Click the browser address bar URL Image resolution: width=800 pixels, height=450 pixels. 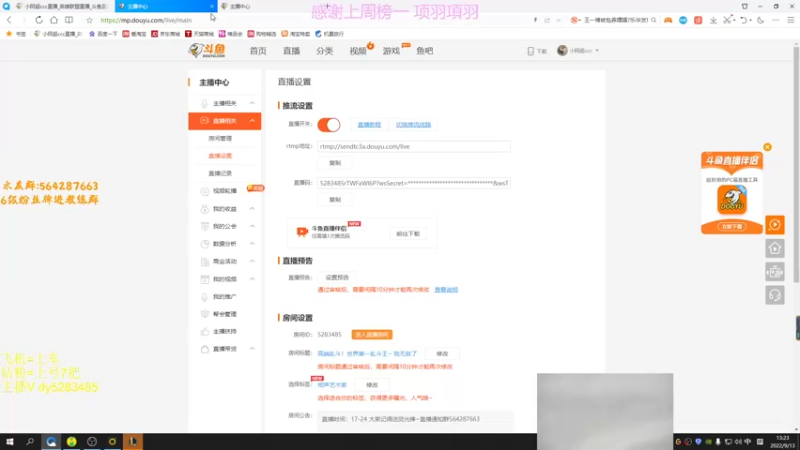pos(146,20)
